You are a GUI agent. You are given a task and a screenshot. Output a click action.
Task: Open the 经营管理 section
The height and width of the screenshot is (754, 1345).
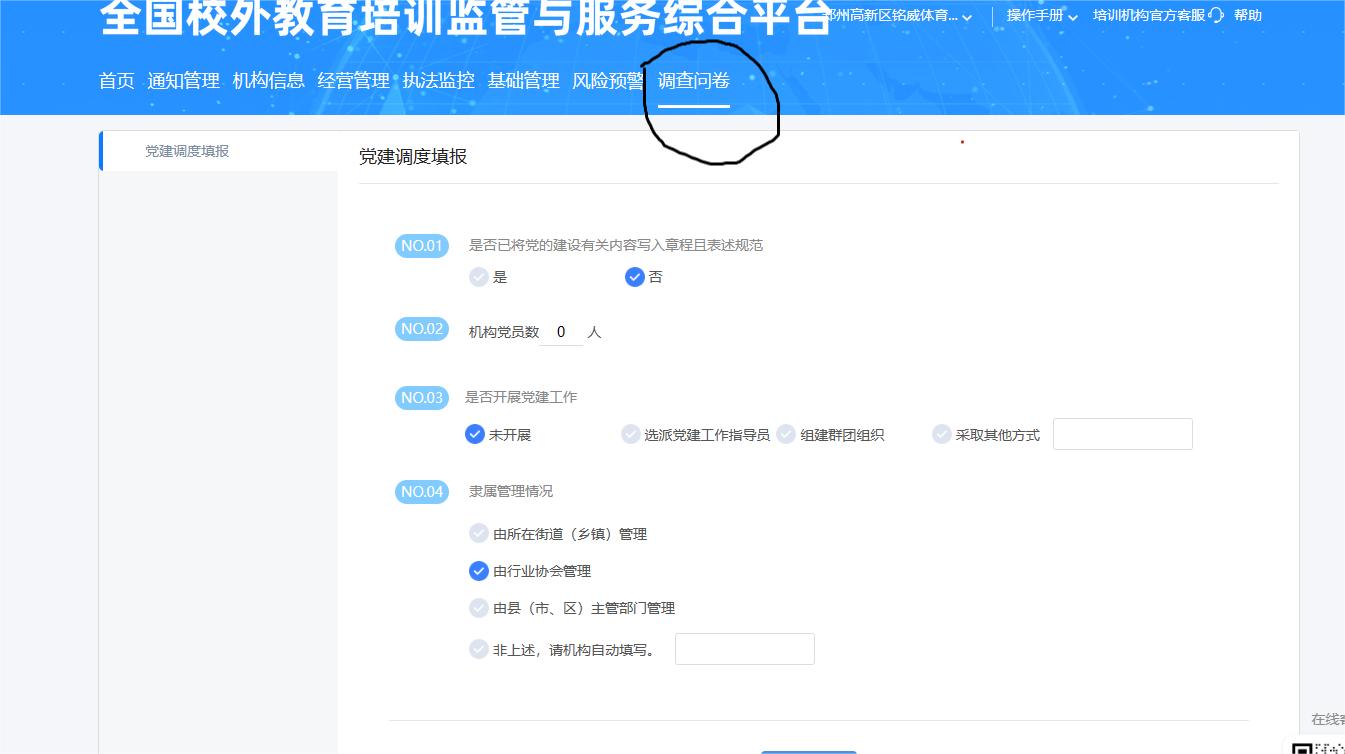353,81
